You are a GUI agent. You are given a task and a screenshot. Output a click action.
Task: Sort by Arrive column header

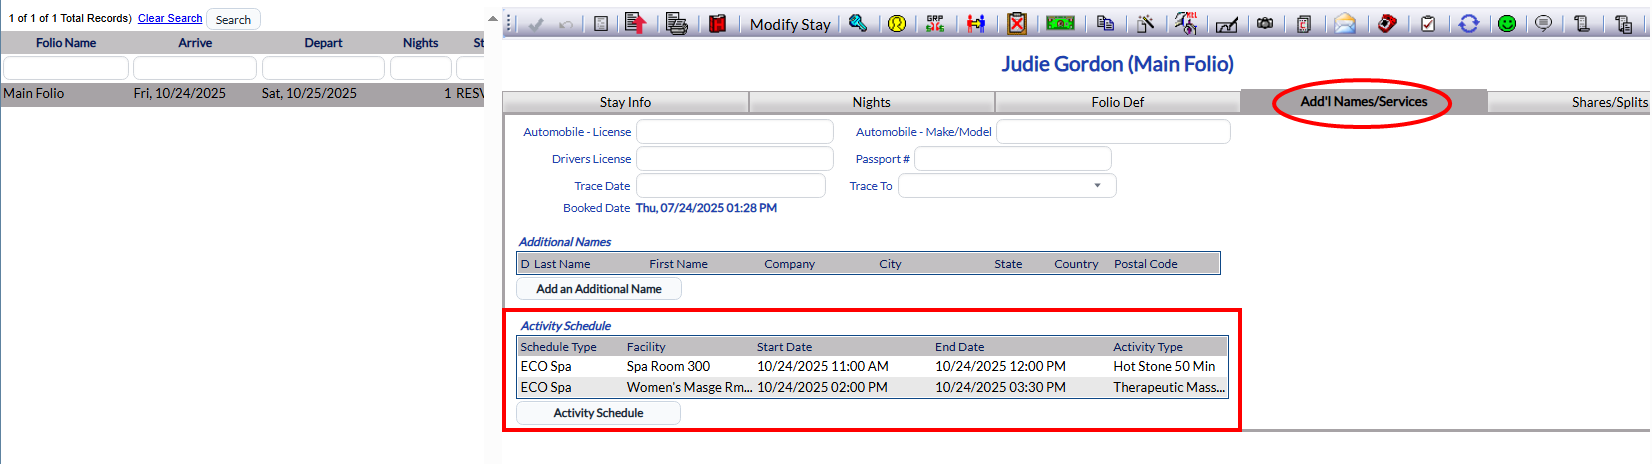click(x=195, y=43)
